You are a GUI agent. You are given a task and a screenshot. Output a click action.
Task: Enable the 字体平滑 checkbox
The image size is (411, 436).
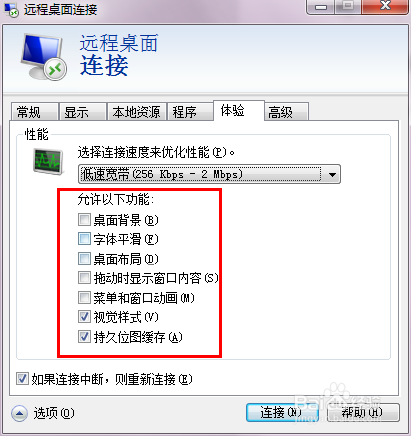[x=84, y=239]
